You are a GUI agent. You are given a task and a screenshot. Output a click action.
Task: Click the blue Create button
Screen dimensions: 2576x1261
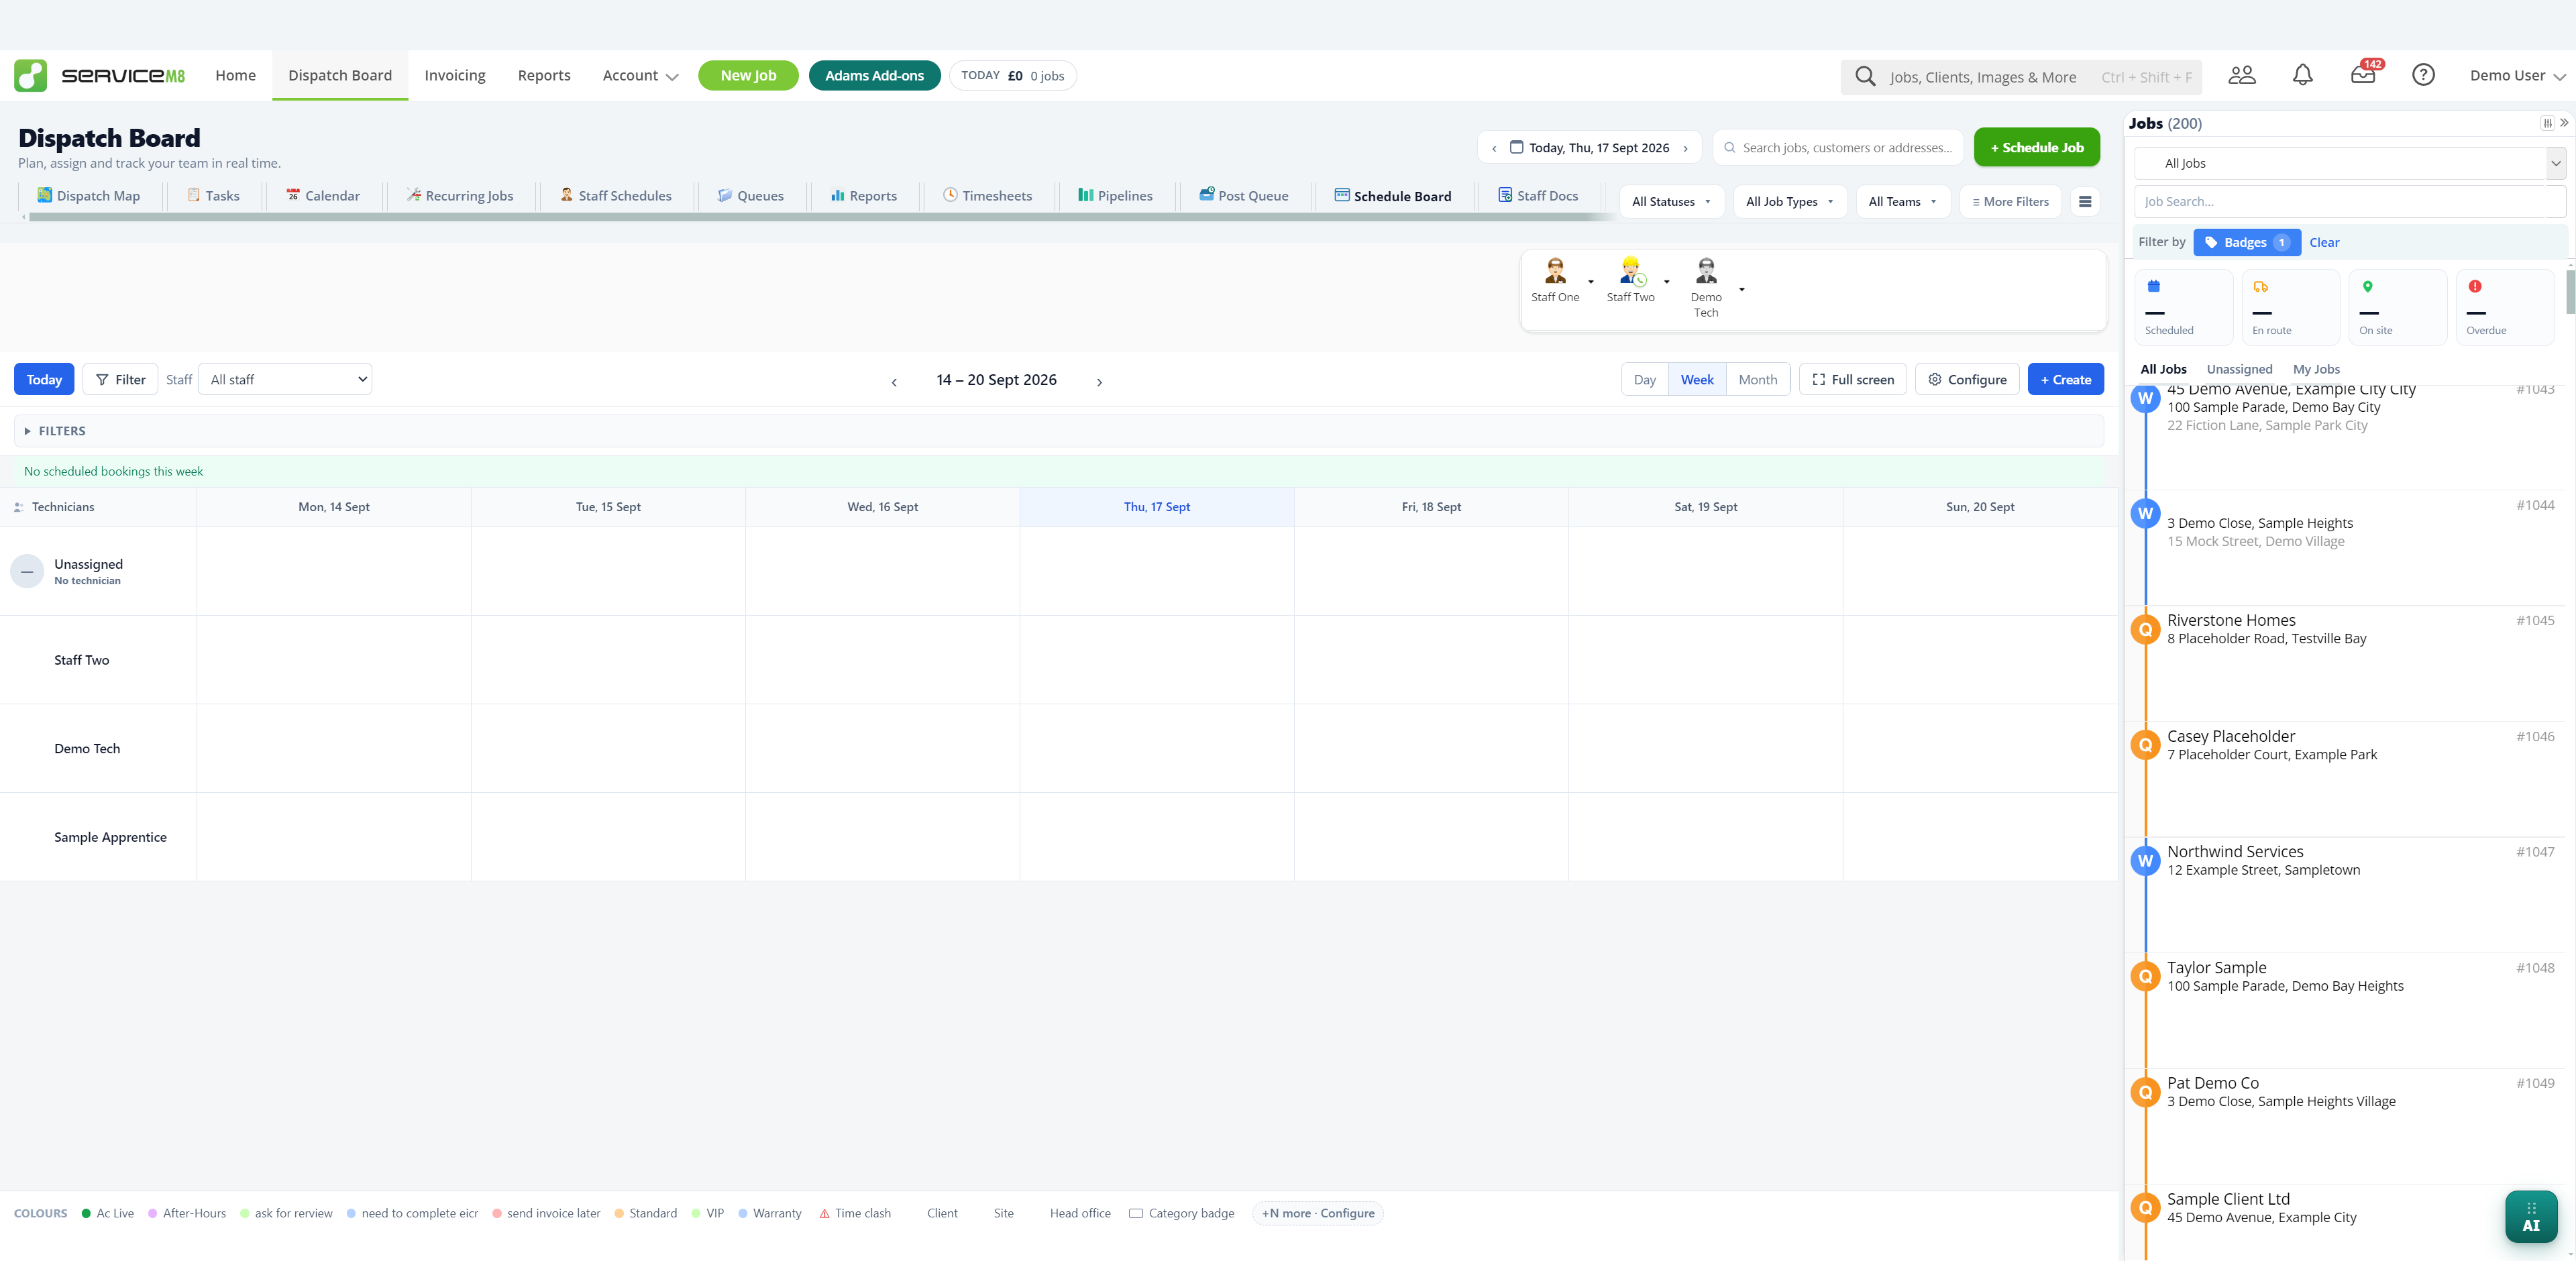pos(2066,380)
